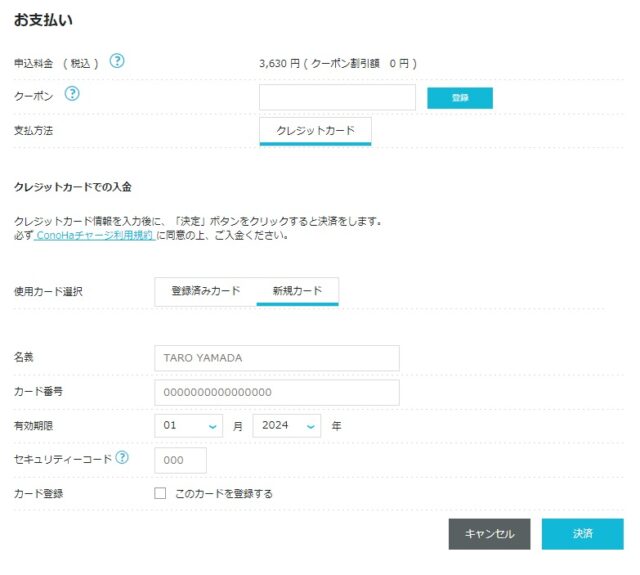Open help icon beside 申込料金 (税込)
Image resolution: width=640 pixels, height=575 pixels.
(x=117, y=61)
